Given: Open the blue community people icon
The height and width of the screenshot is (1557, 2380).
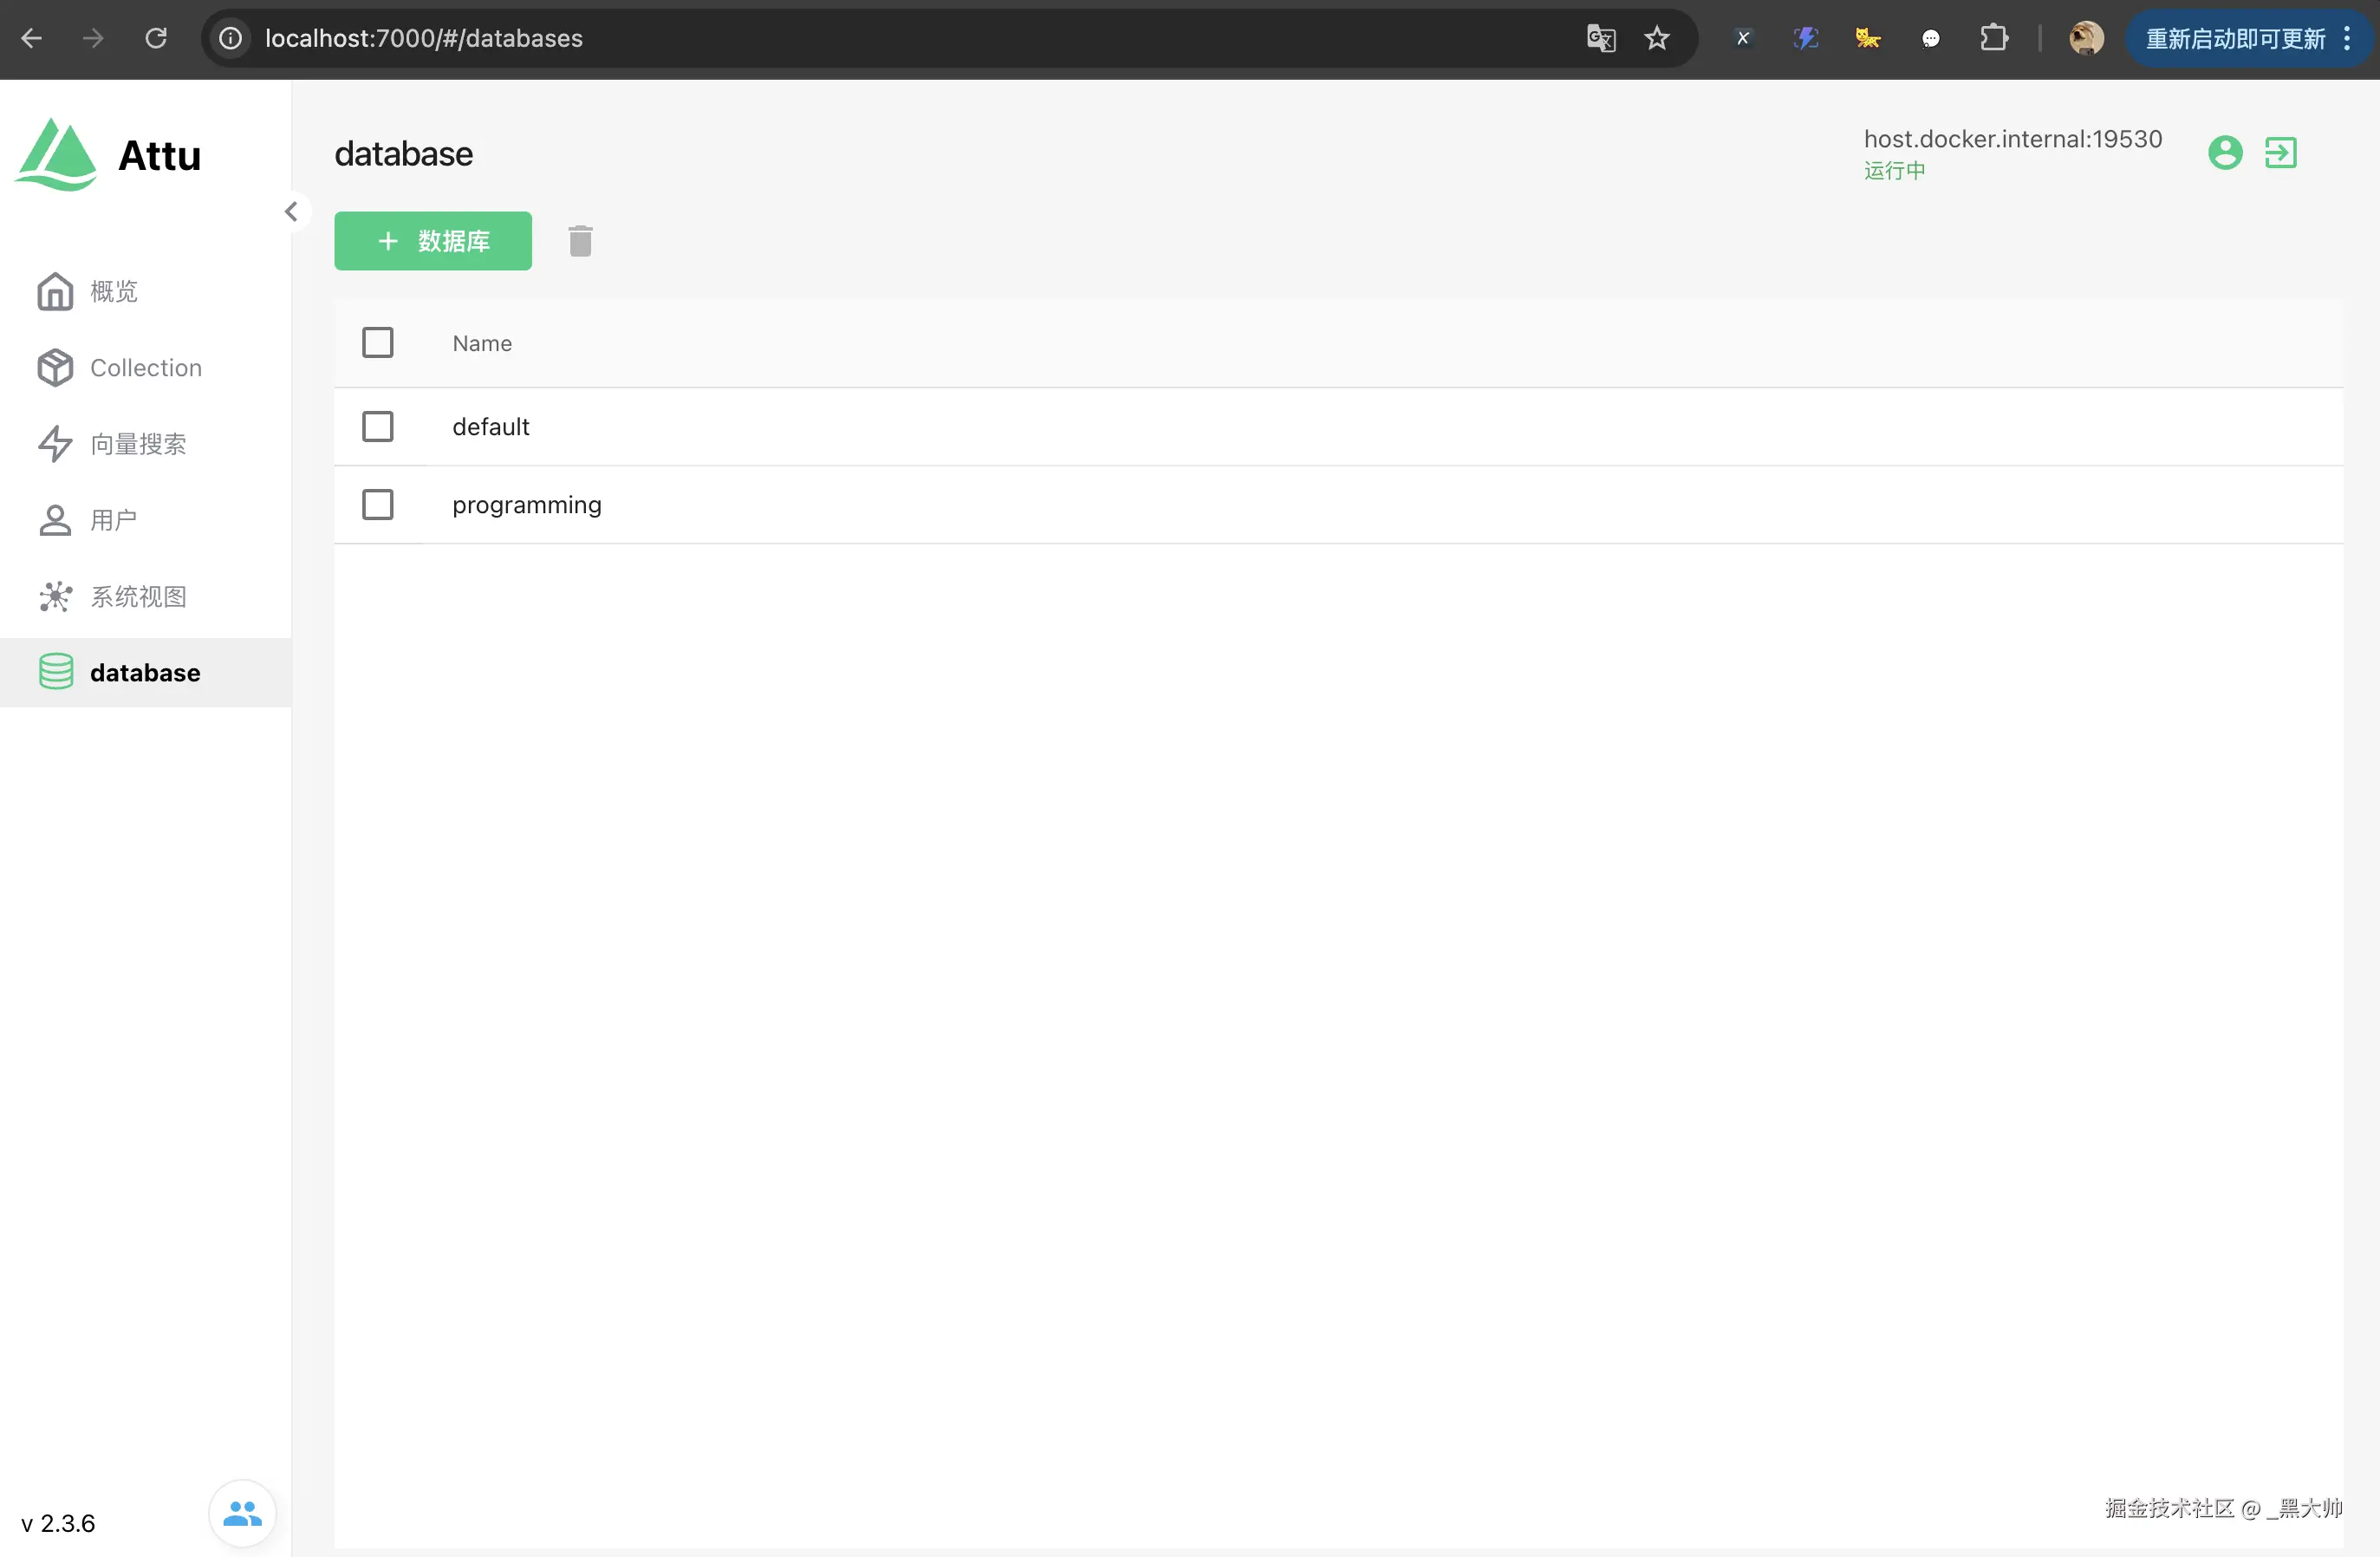Looking at the screenshot, I should tap(242, 1513).
